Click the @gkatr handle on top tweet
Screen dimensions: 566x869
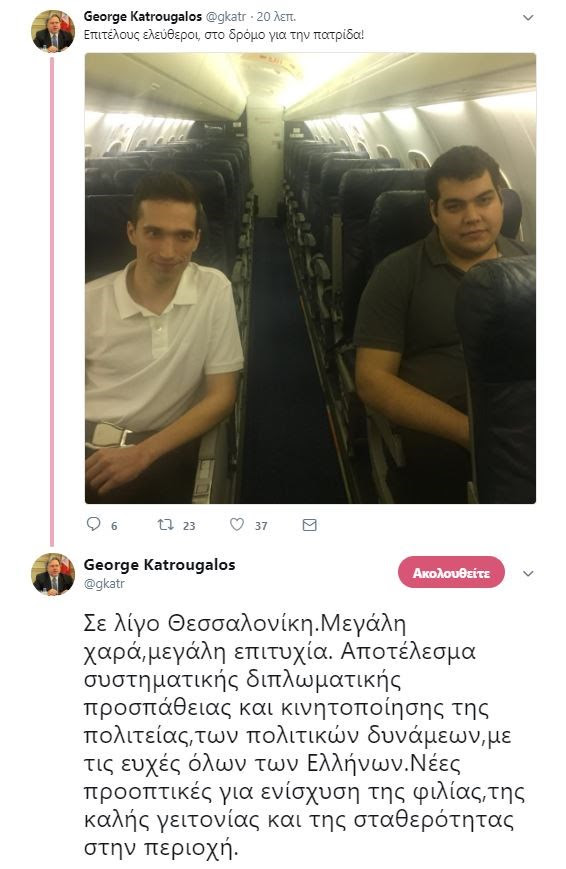(x=226, y=17)
